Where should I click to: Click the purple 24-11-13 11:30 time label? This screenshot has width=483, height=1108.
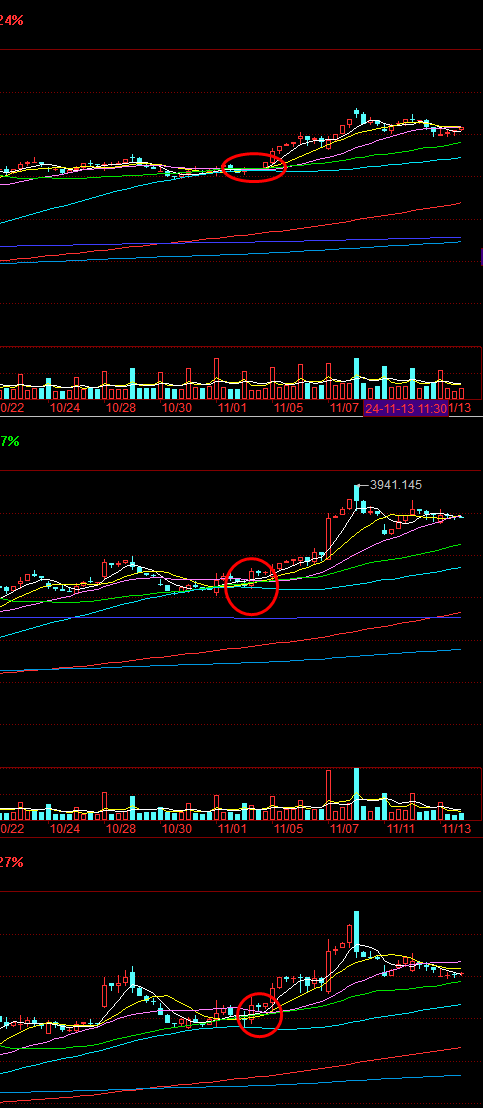406,408
